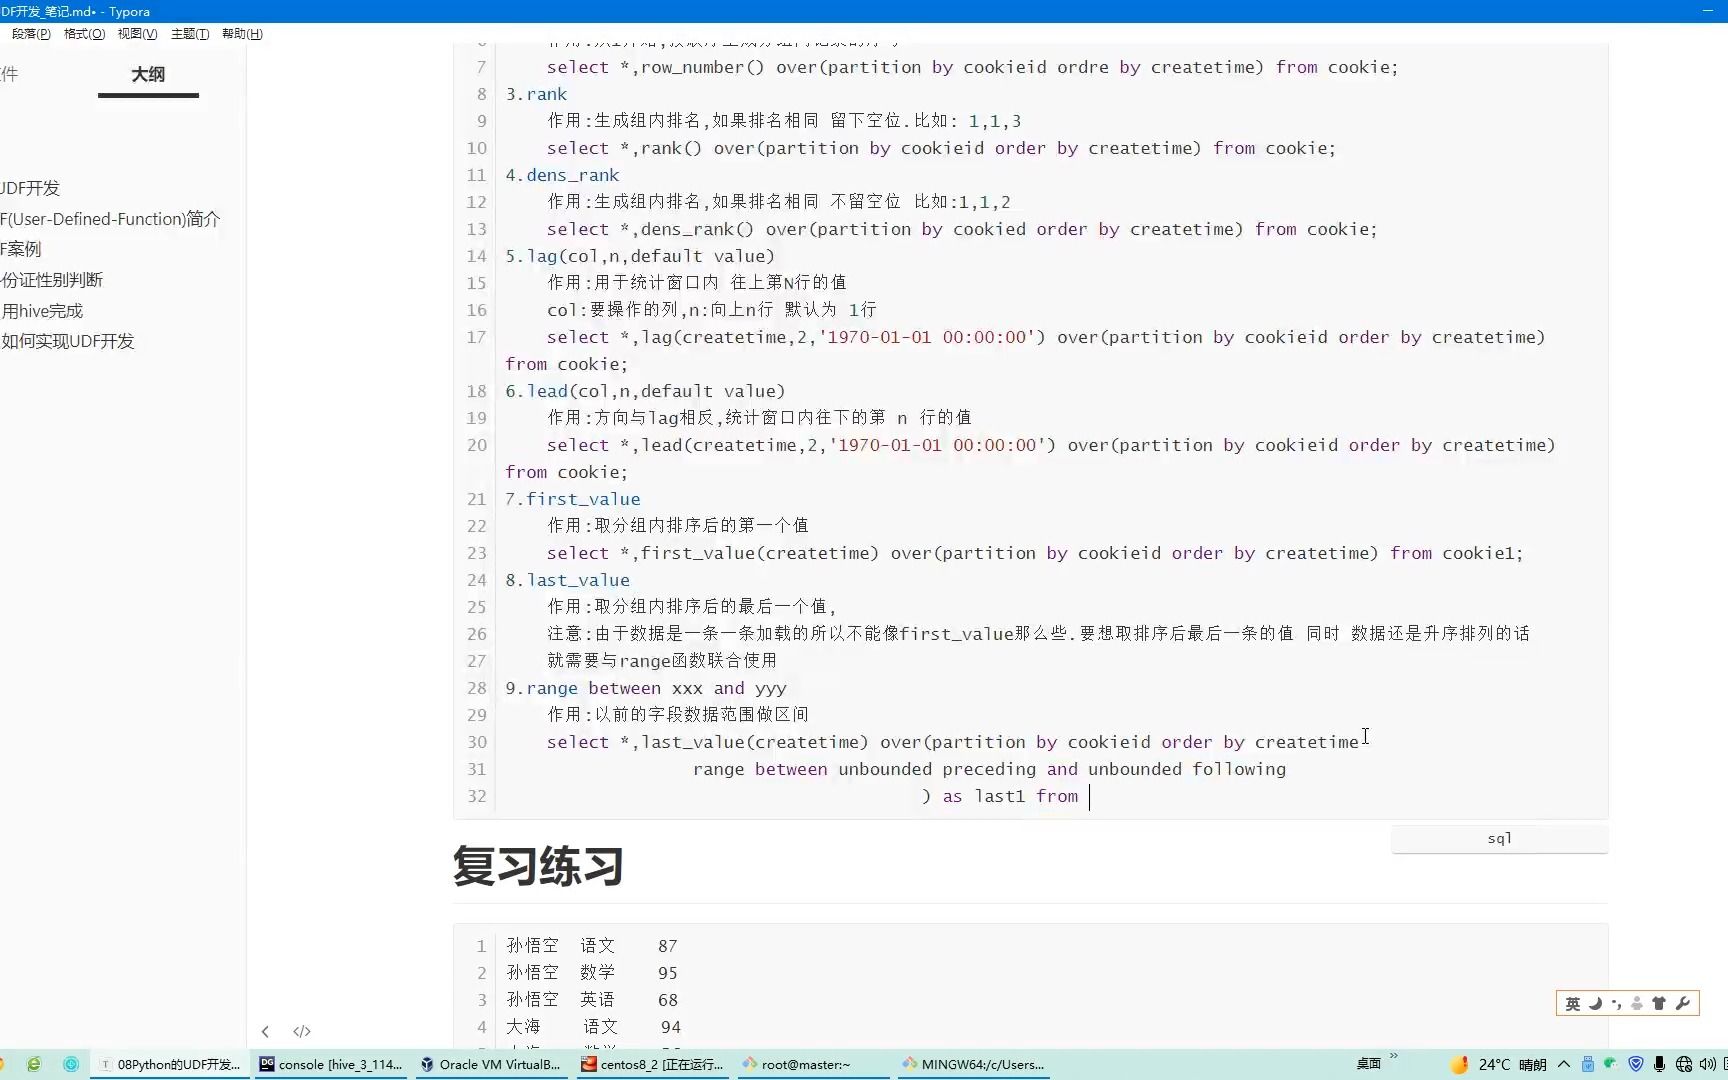Click line '7.first_value' in code block
Screen dimensions: 1728x1080
[x=572, y=499]
